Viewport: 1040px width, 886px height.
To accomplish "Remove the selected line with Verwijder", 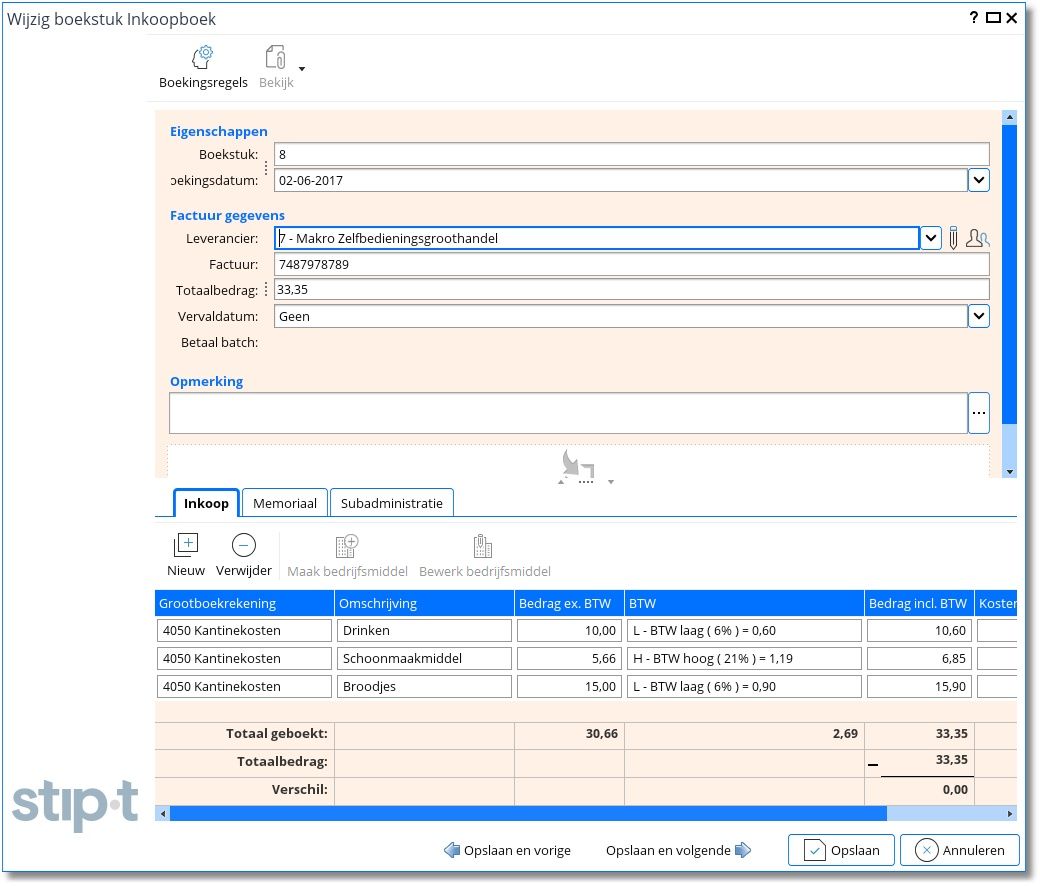I will point(243,546).
